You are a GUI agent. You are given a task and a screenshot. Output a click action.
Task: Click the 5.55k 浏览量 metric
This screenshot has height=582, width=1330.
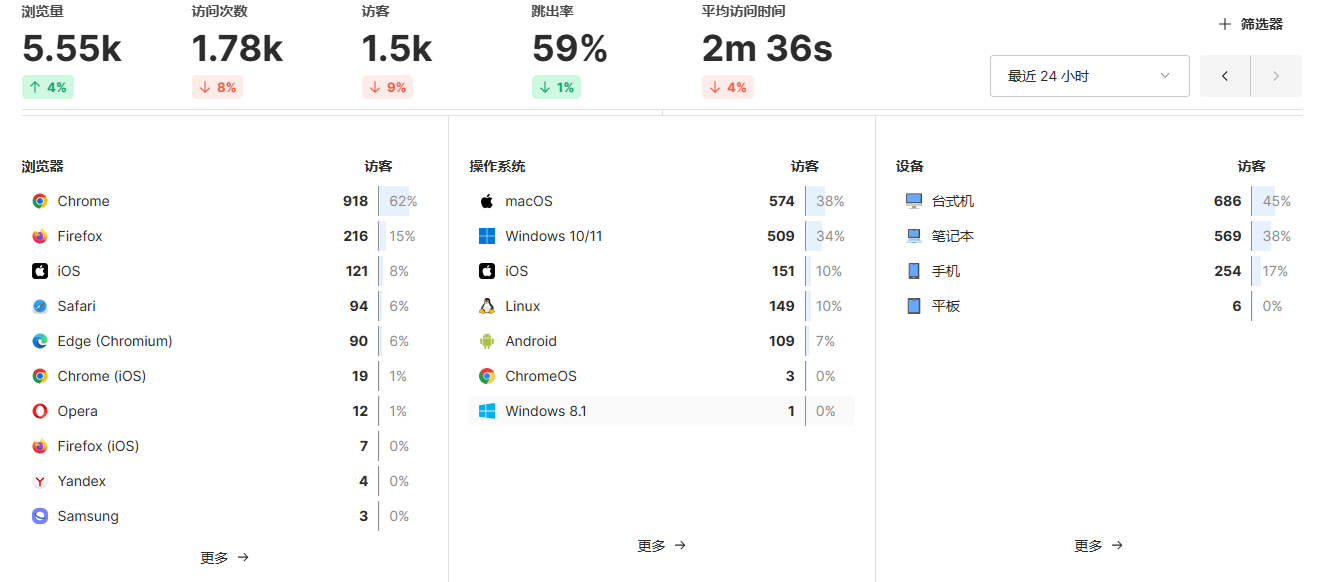click(72, 49)
